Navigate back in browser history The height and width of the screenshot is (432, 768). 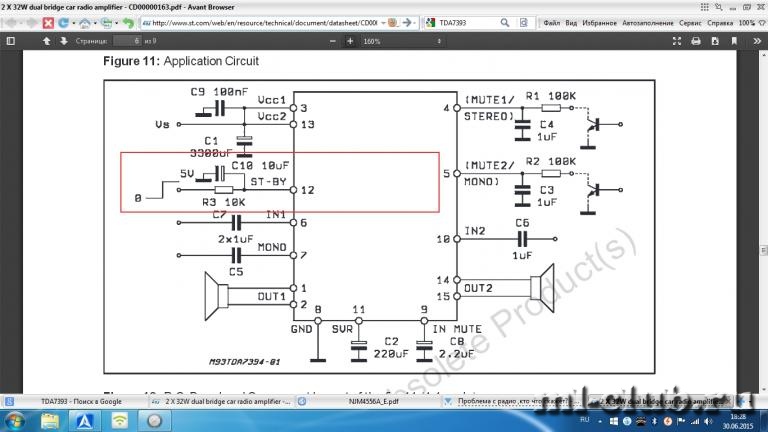click(11, 23)
